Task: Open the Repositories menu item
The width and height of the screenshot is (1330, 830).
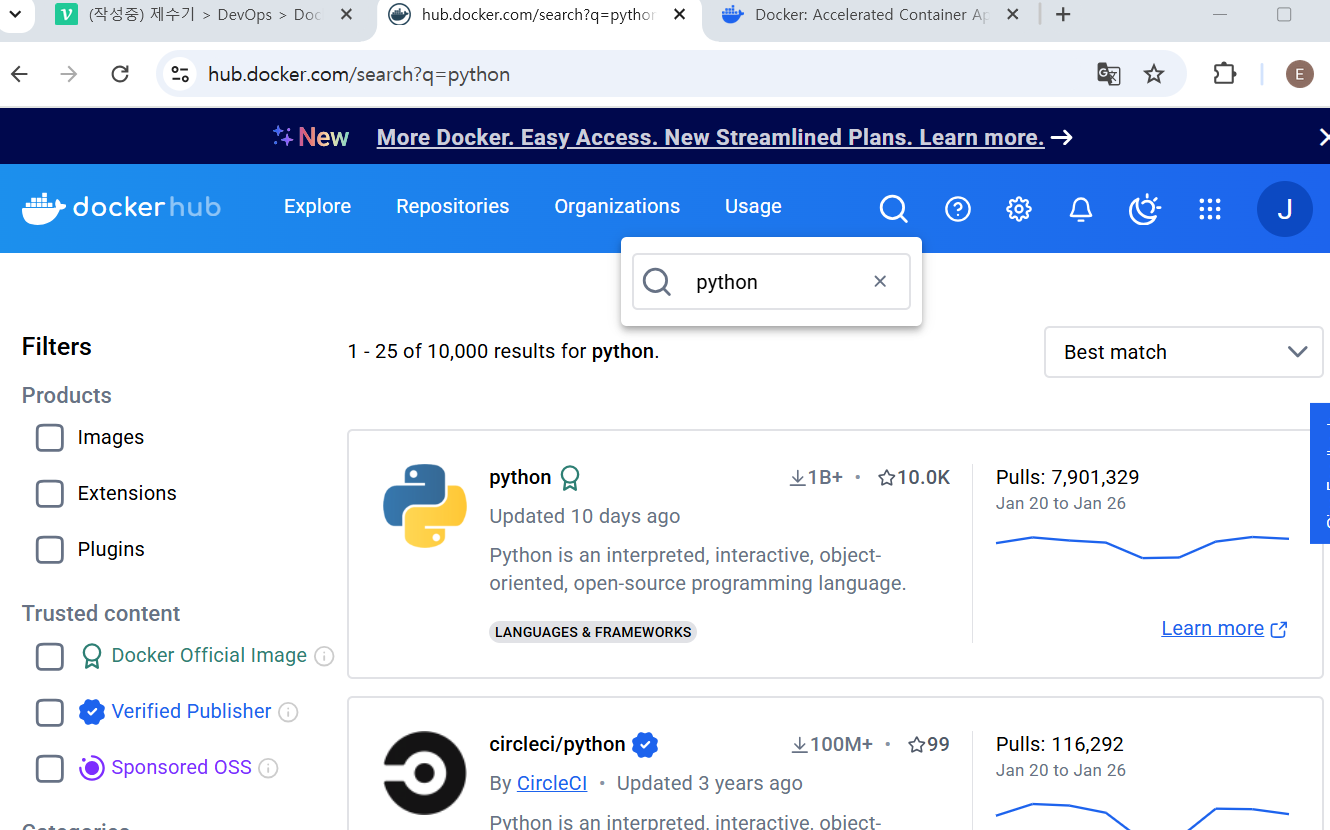Action: pyautogui.click(x=452, y=206)
